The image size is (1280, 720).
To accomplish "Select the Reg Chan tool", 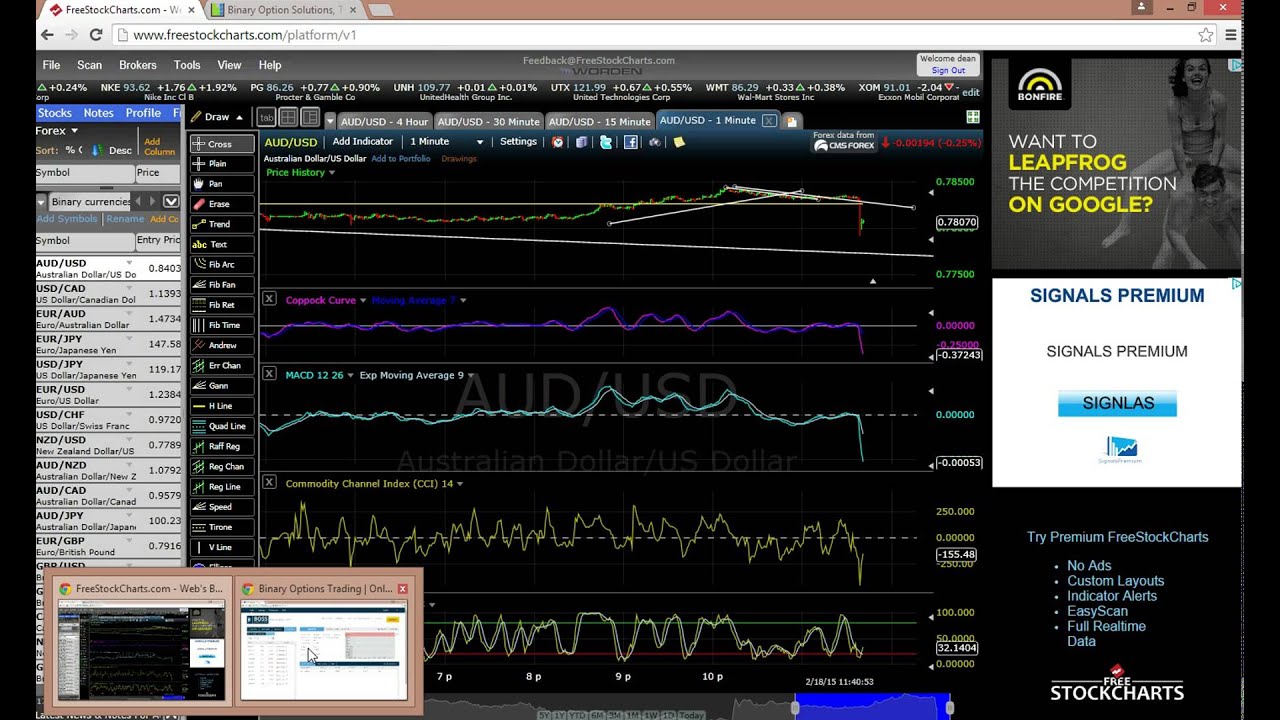I will (x=221, y=466).
